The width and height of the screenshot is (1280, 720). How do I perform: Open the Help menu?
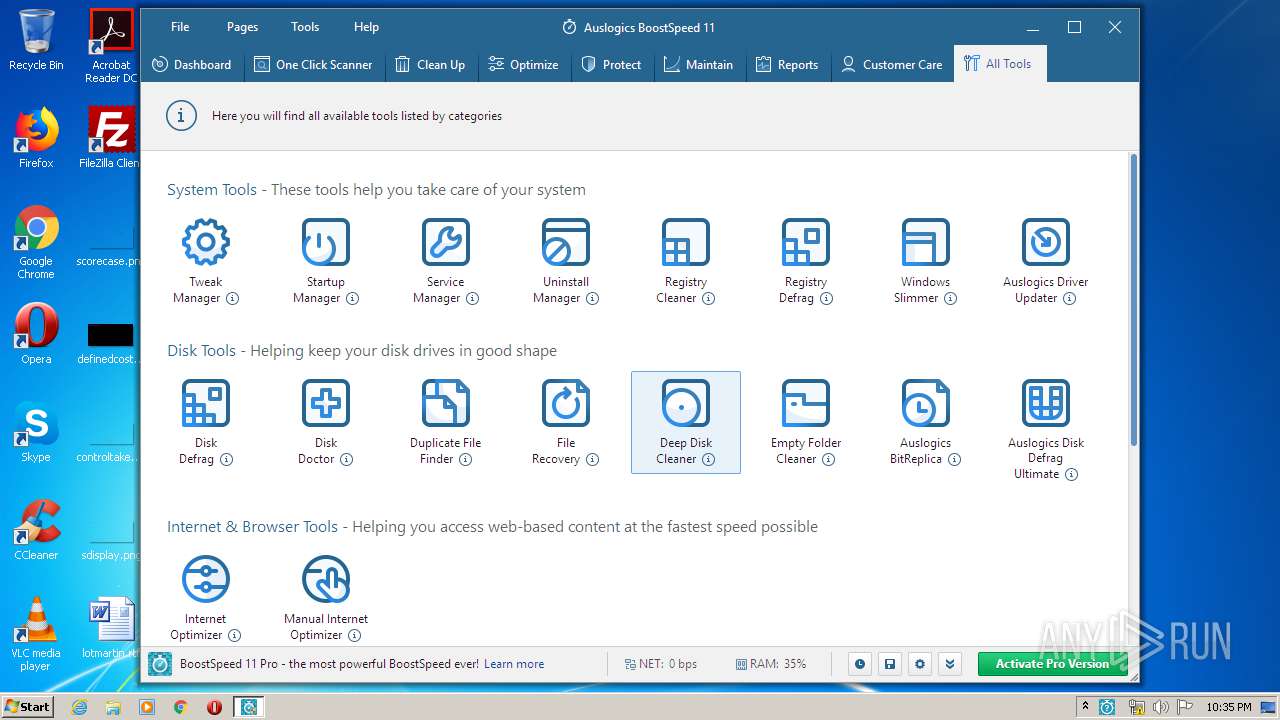tap(366, 27)
